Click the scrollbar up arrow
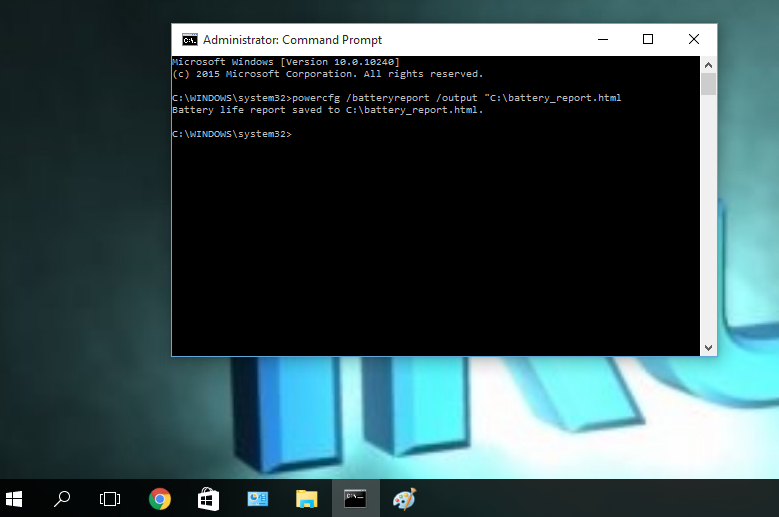This screenshot has height=517, width=779. click(708, 65)
